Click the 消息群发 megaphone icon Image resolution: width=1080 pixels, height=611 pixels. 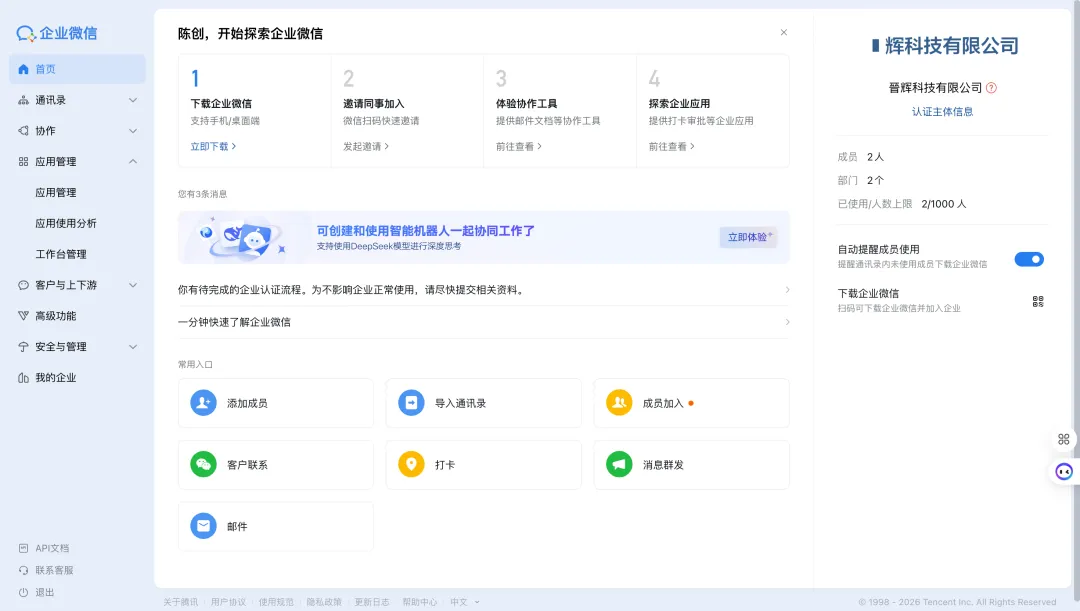pos(619,465)
